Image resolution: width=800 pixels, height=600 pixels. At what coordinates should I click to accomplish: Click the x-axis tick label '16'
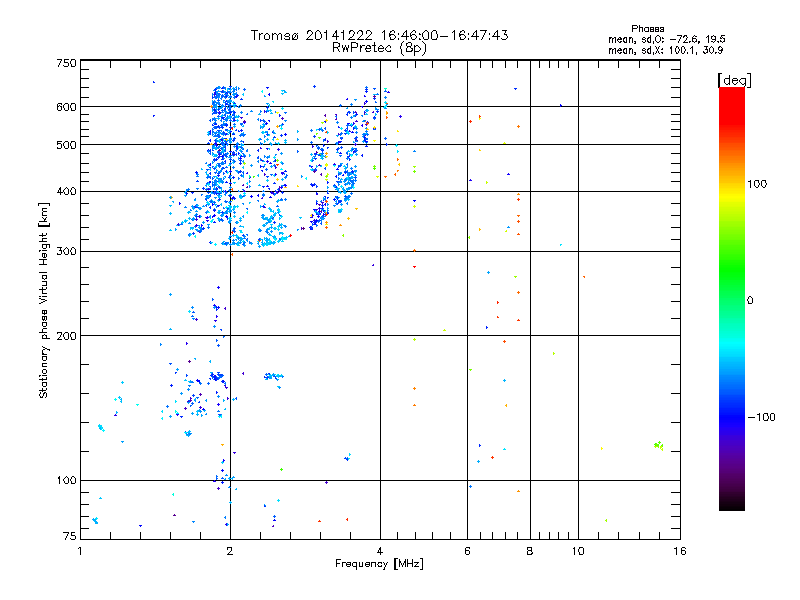coord(680,551)
